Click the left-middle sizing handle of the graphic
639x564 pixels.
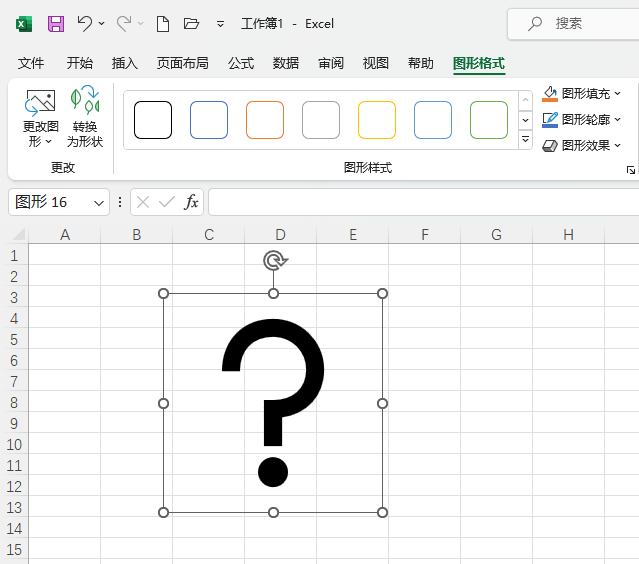163,403
